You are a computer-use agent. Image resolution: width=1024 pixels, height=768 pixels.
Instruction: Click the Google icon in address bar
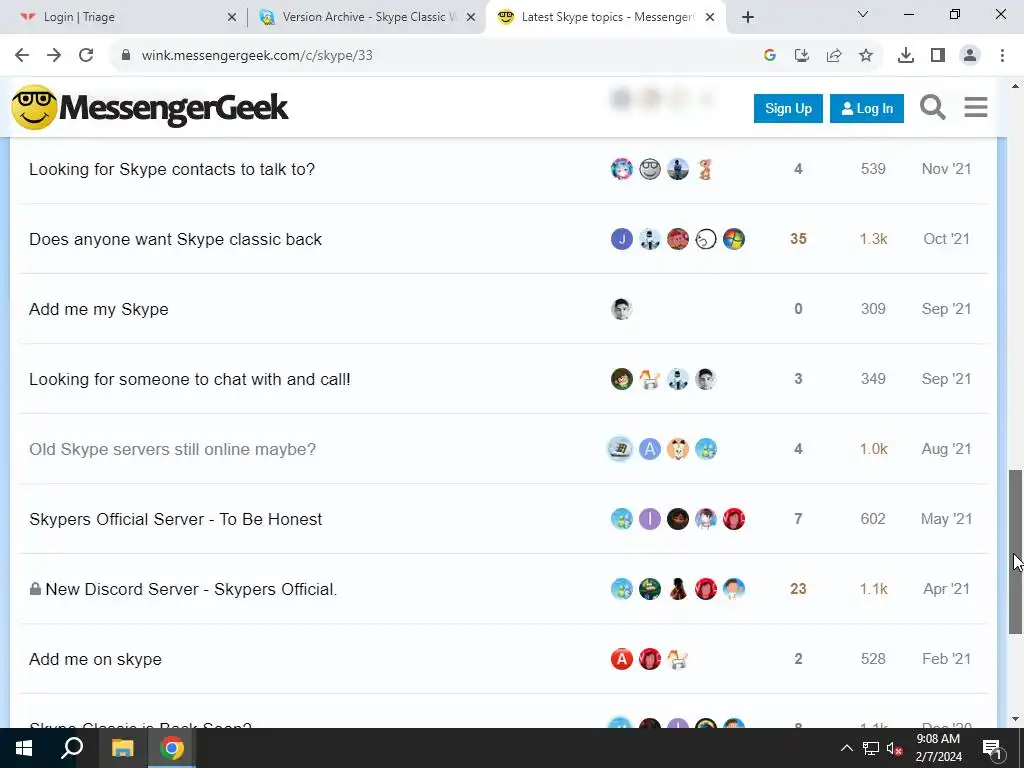[x=770, y=56]
